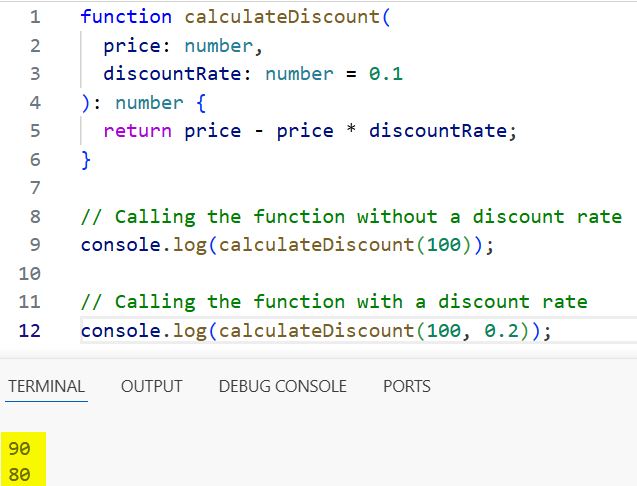Click 'log' method on line 9
637x486 pixels.
tap(190, 246)
